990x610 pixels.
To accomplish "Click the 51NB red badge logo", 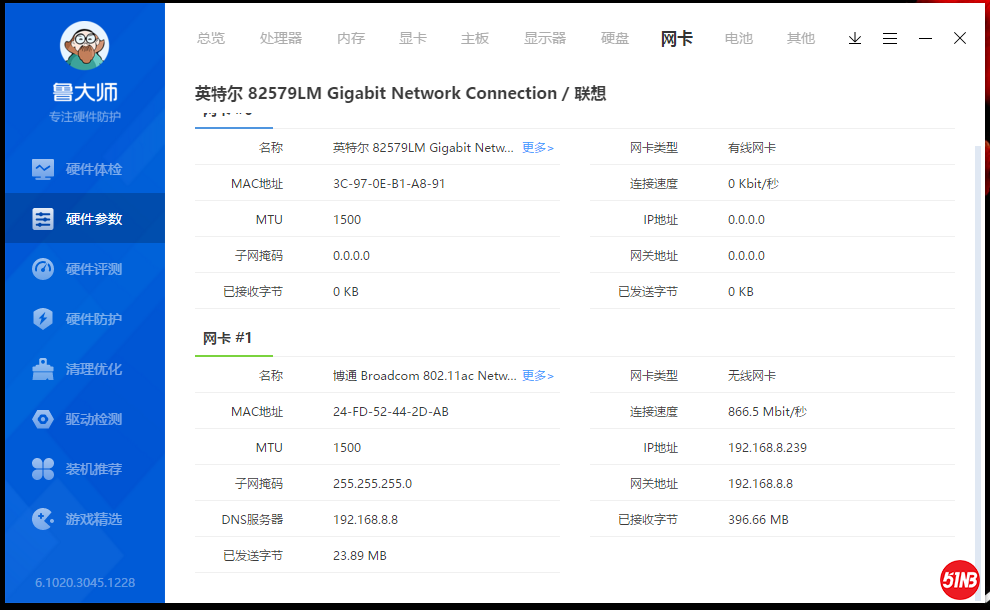I will 959,580.
